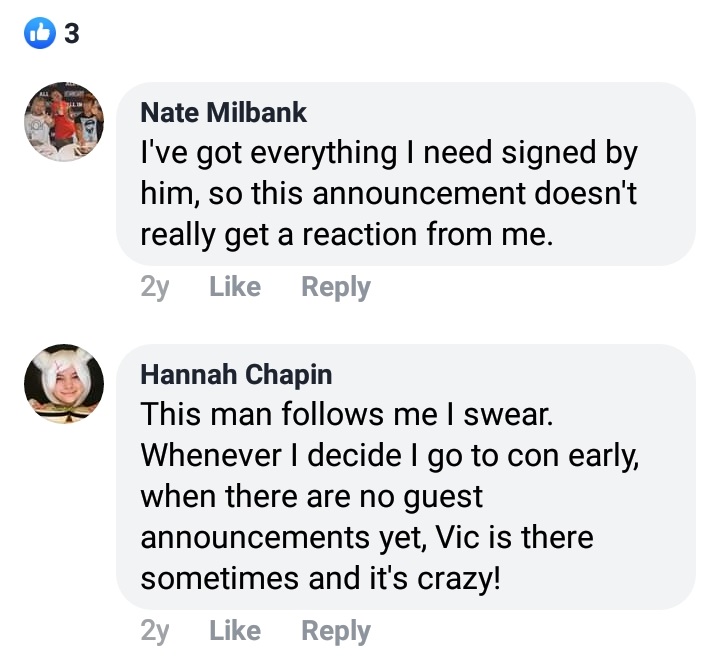The image size is (720, 667).
Task: Like Hannah Chapin's comment
Action: [x=235, y=630]
